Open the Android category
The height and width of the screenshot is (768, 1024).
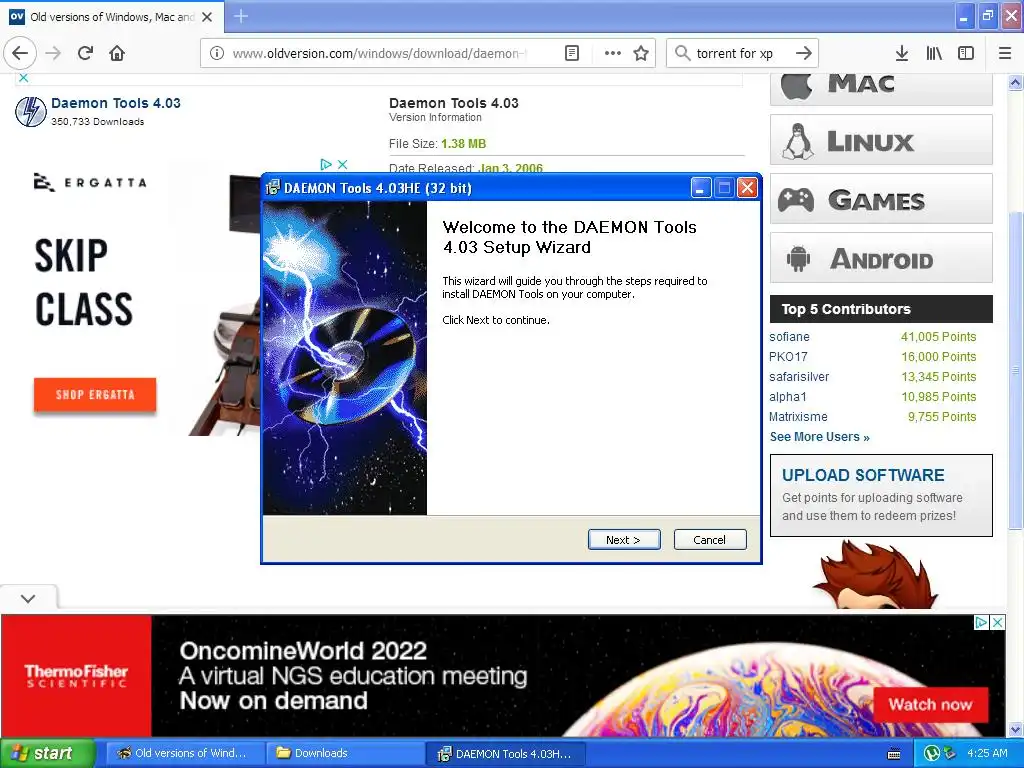tap(881, 257)
